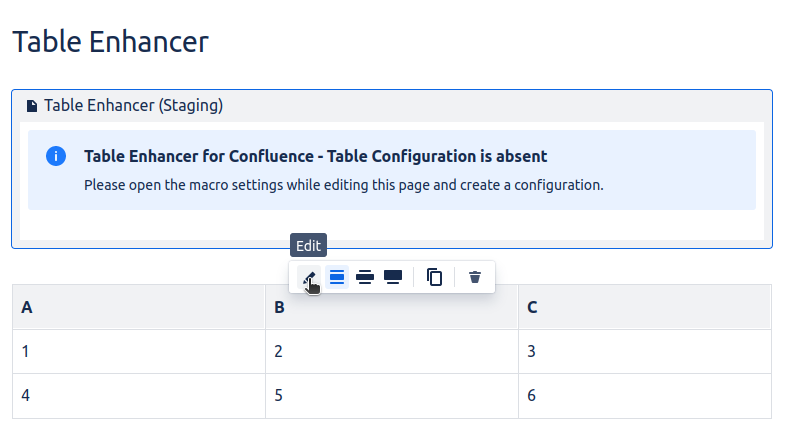The image size is (785, 436).
Task: Select header cell C
Action: tap(644, 307)
